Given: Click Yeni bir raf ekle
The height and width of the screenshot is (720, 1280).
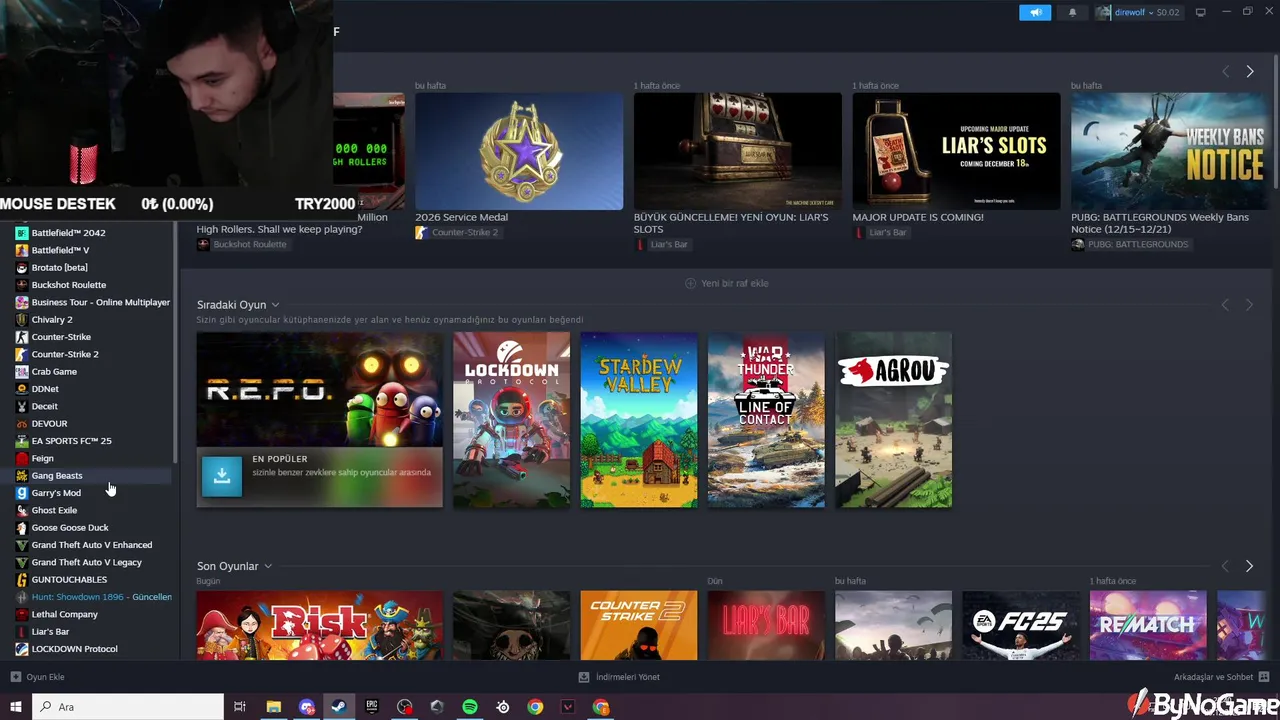Looking at the screenshot, I should coord(727,283).
